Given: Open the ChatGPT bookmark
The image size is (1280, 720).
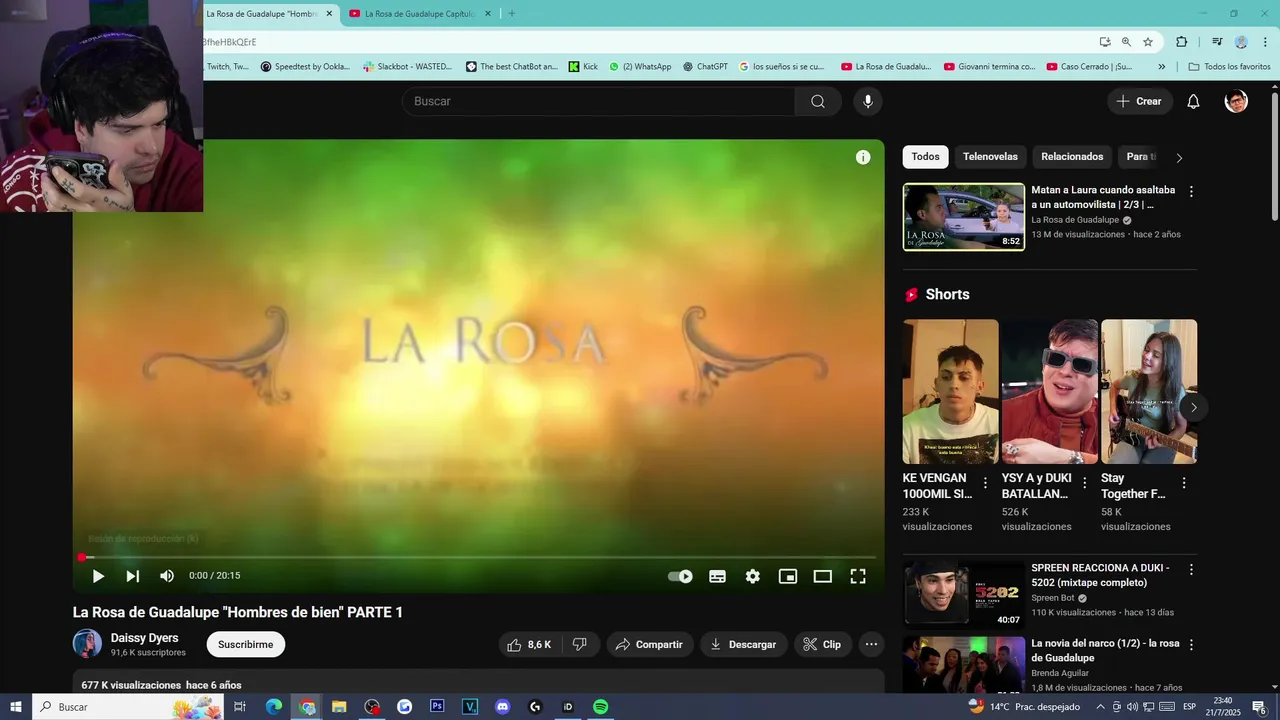Looking at the screenshot, I should click(705, 67).
